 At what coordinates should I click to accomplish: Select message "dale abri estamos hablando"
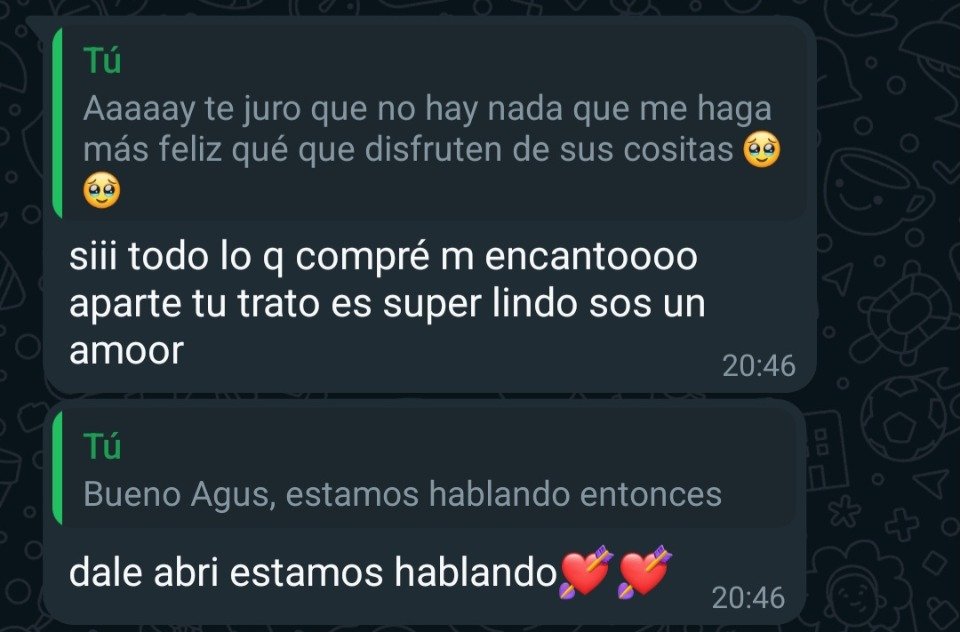[425, 513]
